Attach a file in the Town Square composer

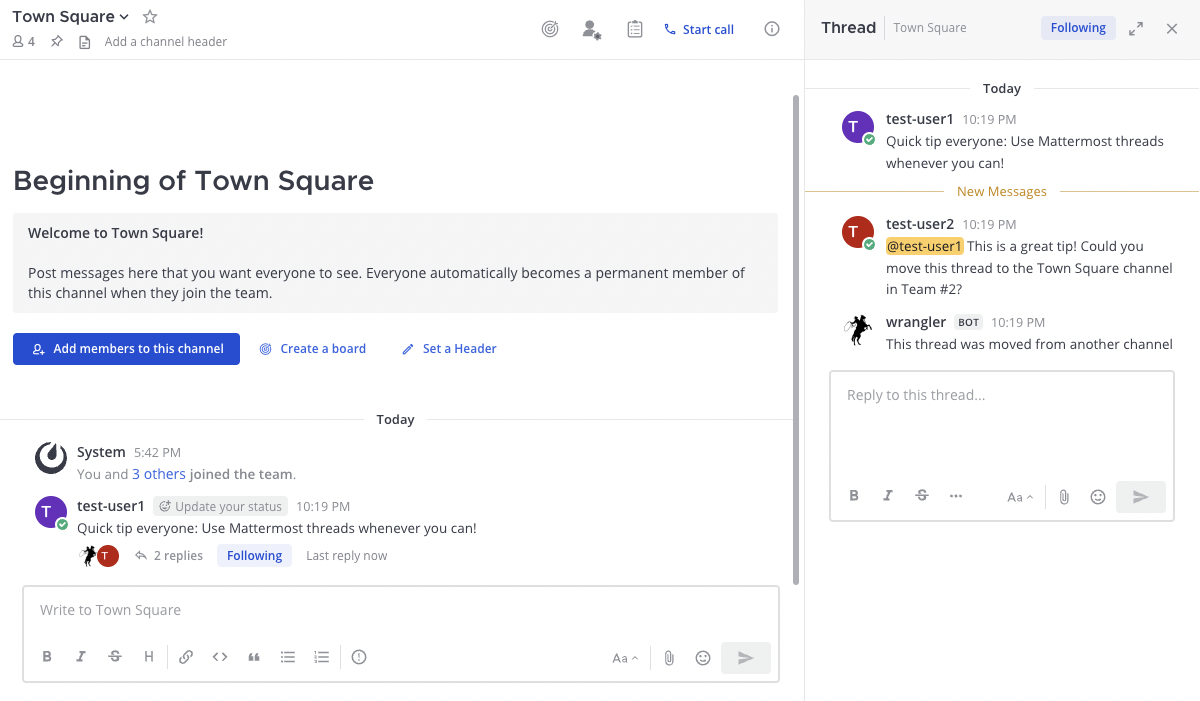pyautogui.click(x=669, y=658)
